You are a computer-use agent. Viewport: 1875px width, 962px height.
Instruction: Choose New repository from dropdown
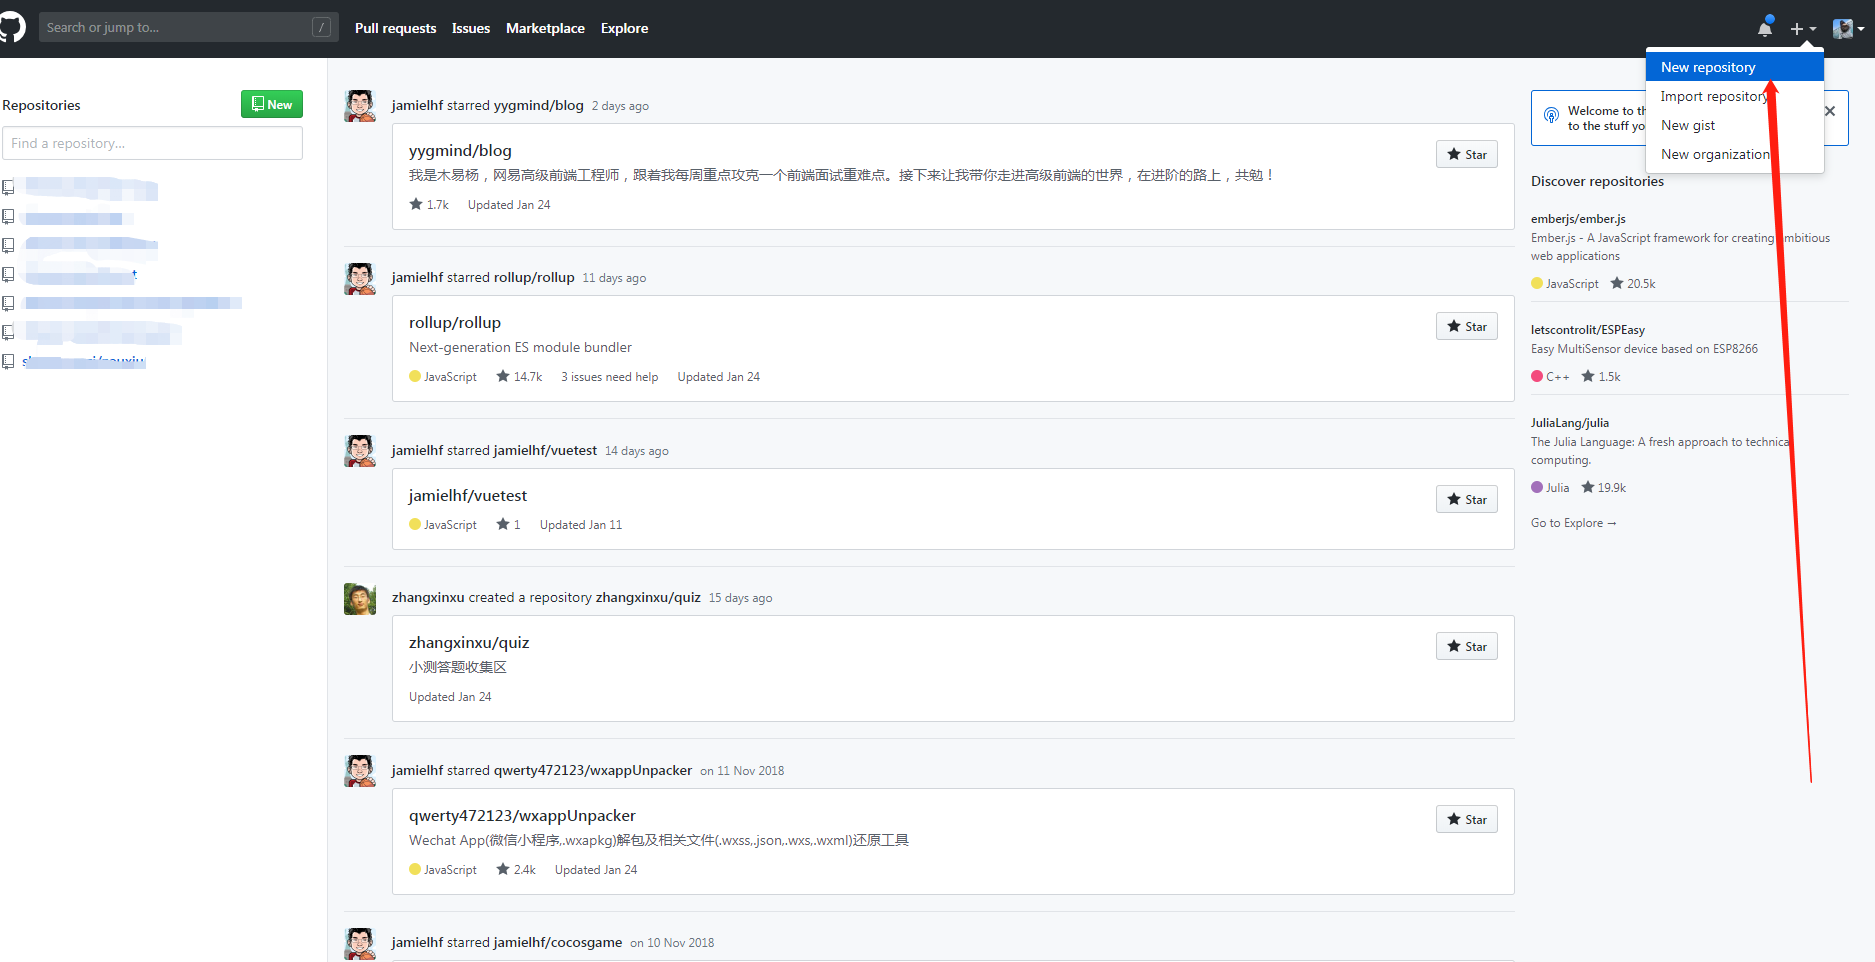click(x=1735, y=67)
